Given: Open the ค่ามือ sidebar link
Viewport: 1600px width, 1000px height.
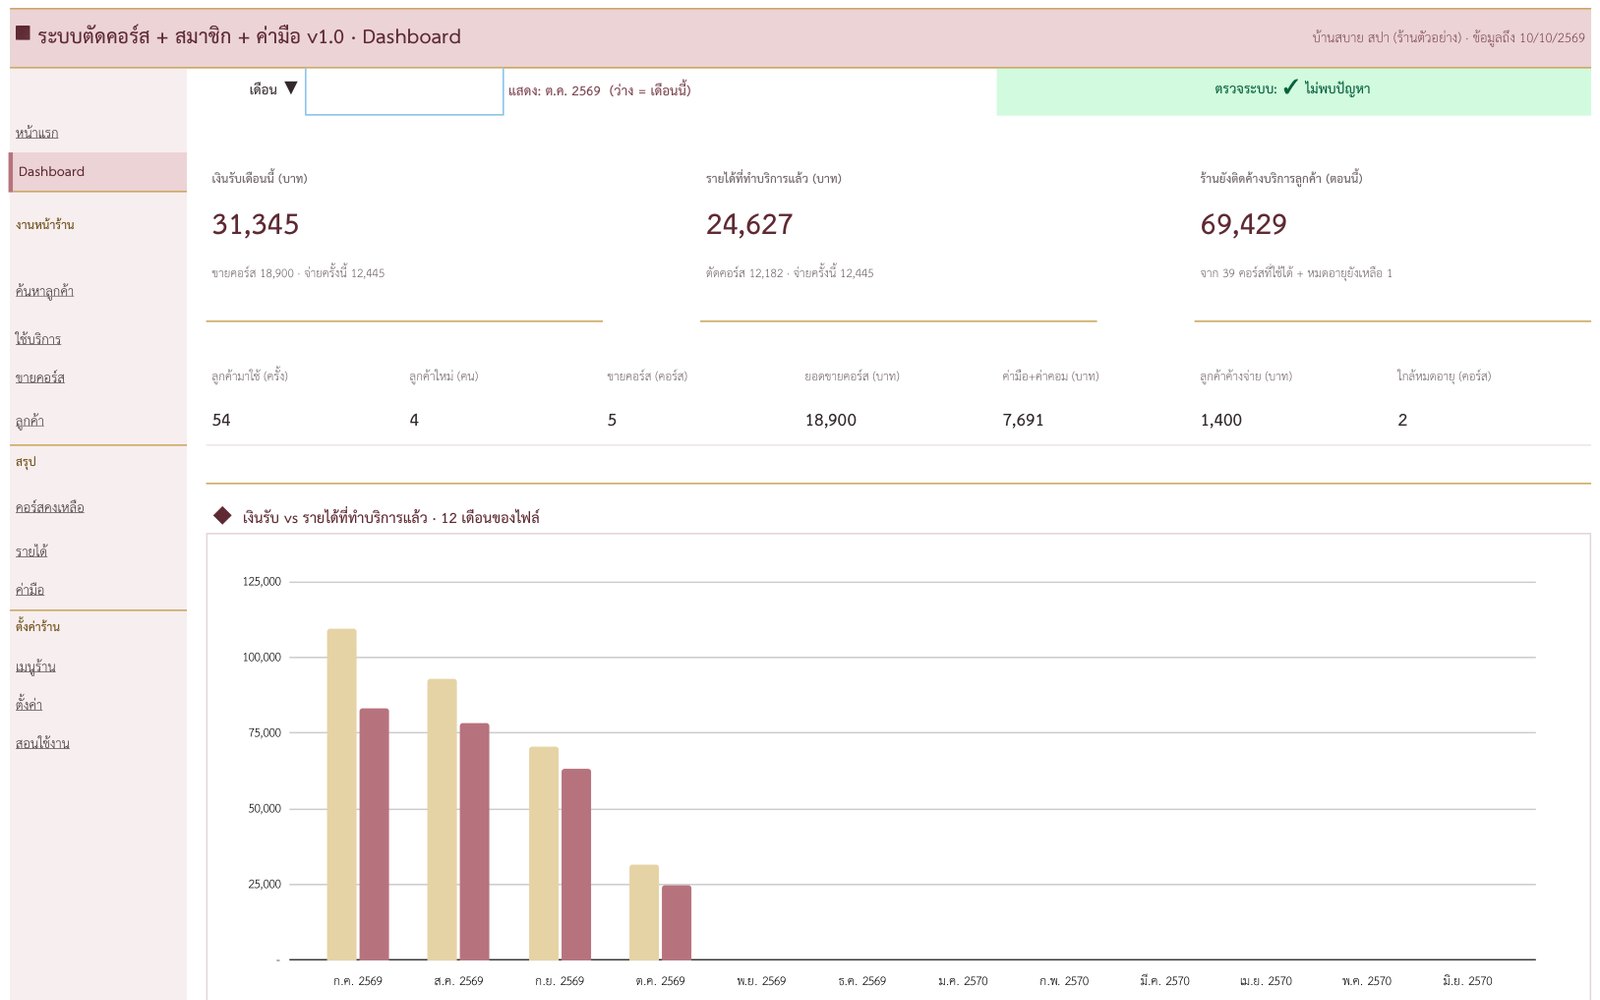Looking at the screenshot, I should 30,589.
